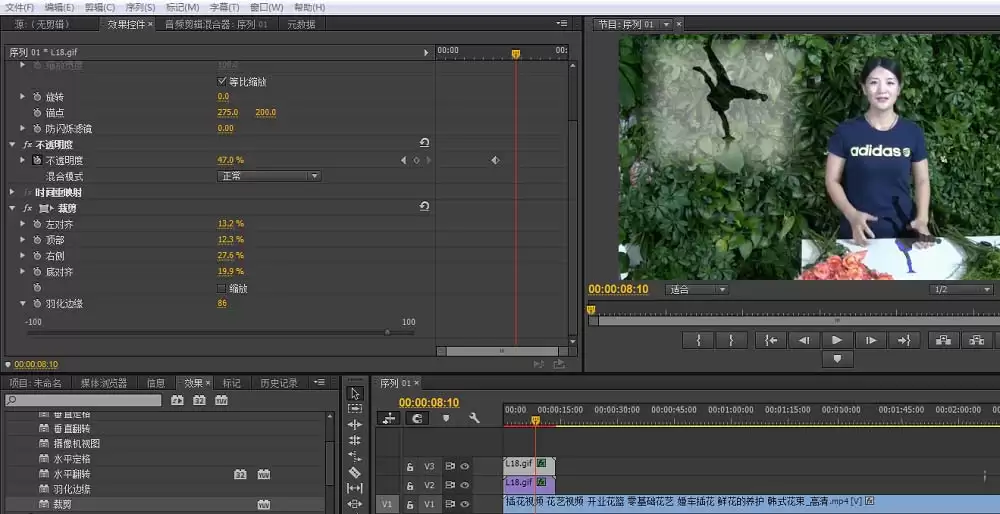Select the Rate Stretch tool
The image size is (1000, 514).
click(x=355, y=456)
